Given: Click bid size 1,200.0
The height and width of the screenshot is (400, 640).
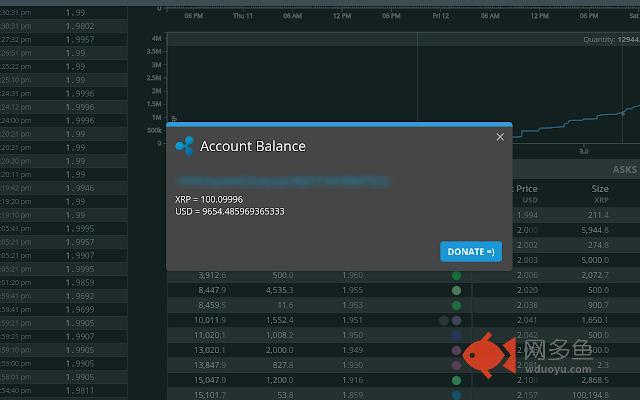Looking at the screenshot, I should click(280, 380).
